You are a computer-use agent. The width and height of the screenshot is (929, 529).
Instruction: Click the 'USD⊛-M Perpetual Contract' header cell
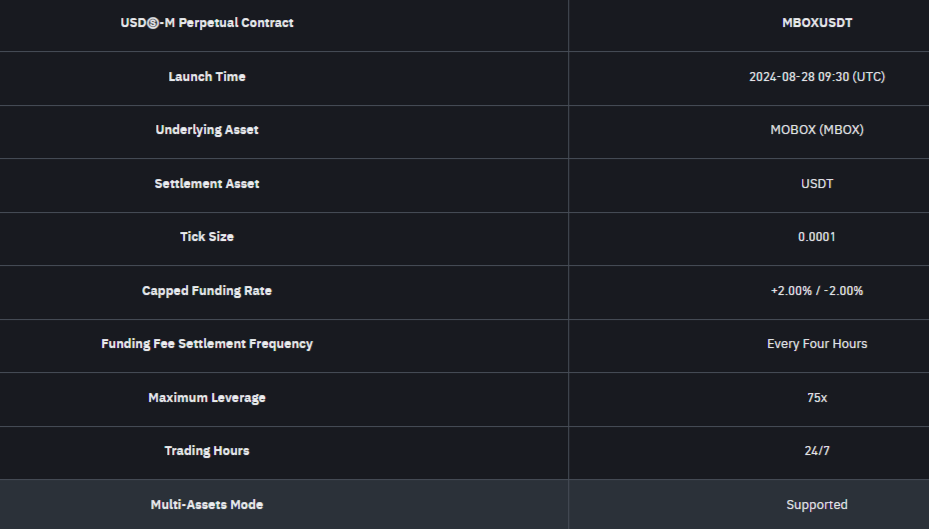click(x=207, y=23)
